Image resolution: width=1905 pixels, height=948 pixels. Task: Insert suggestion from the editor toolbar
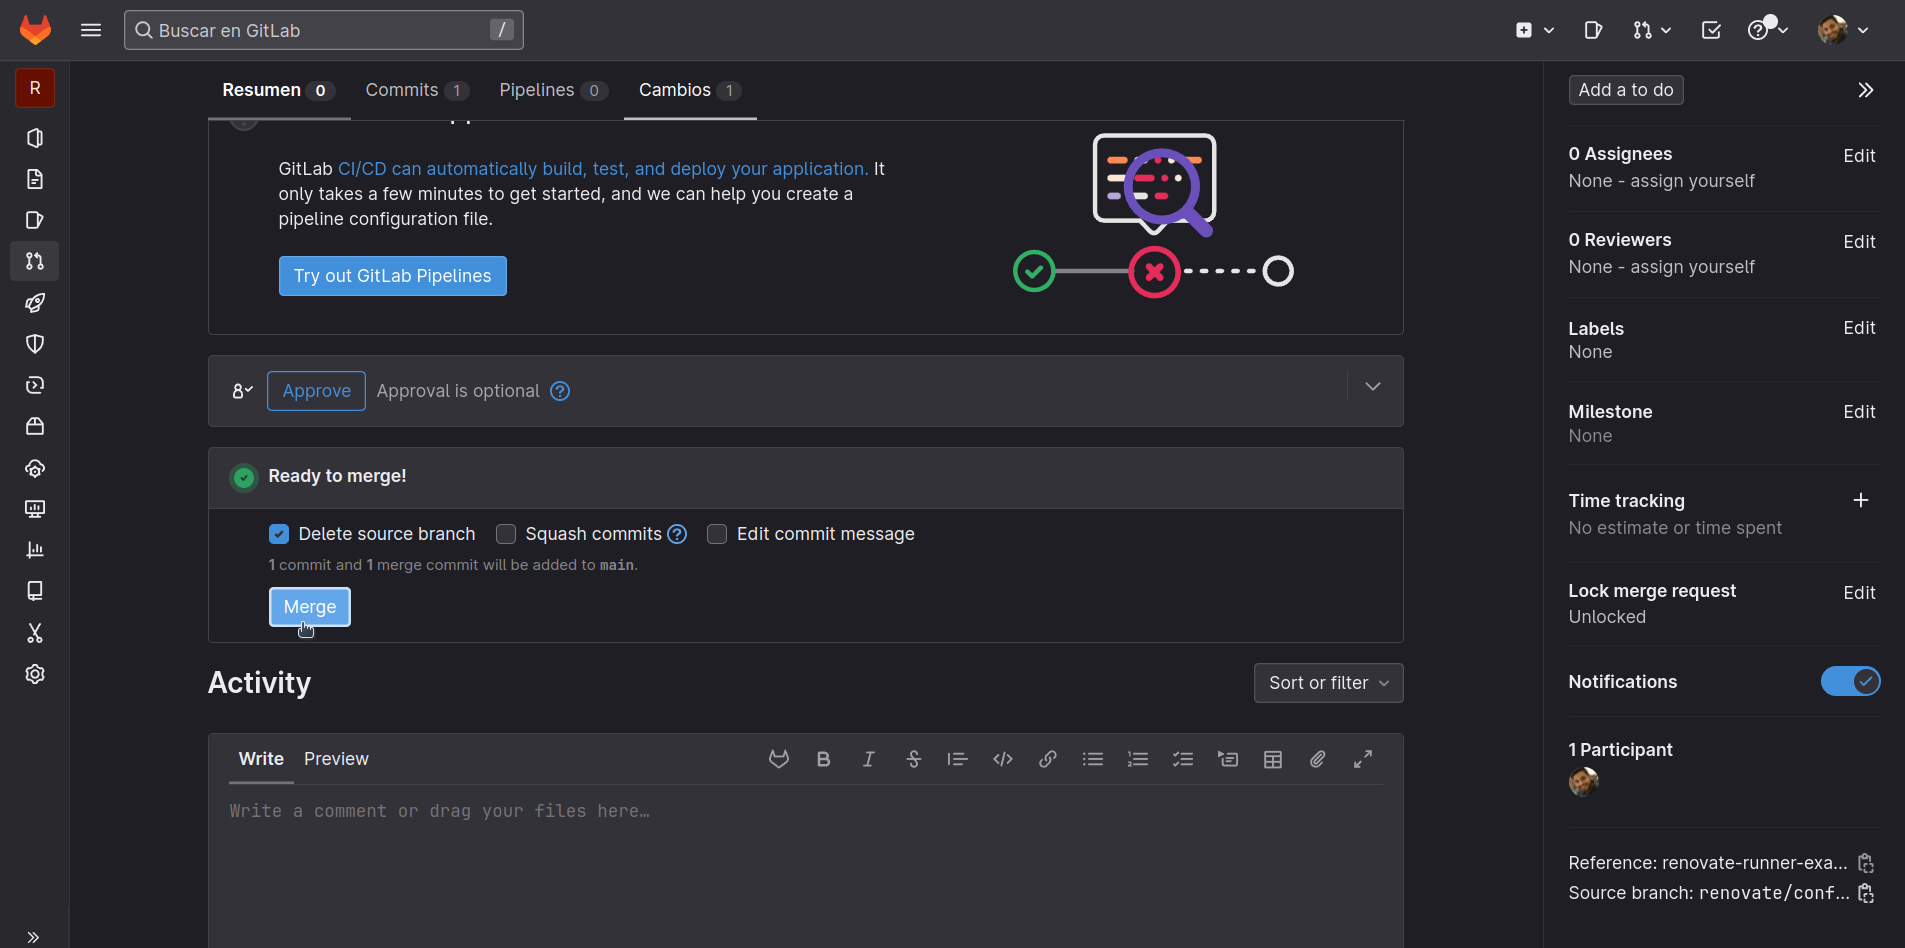click(x=779, y=759)
